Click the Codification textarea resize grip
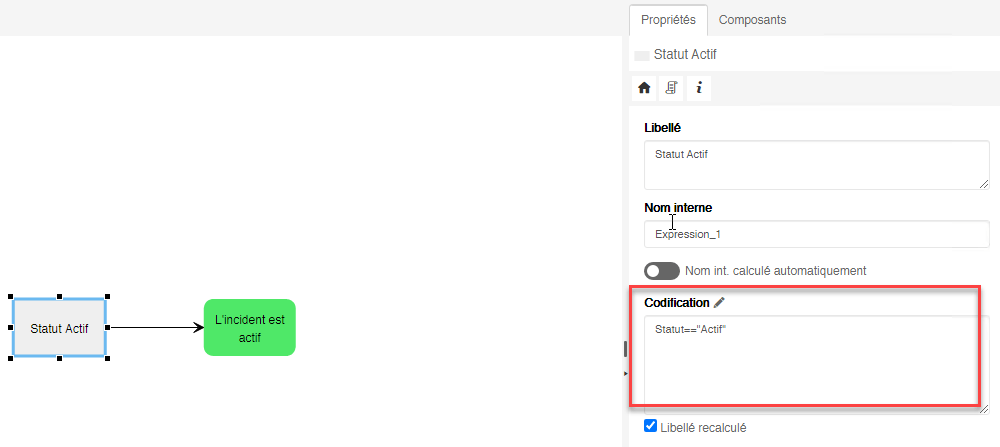Screen dimensions: 1000x447 point(984,407)
